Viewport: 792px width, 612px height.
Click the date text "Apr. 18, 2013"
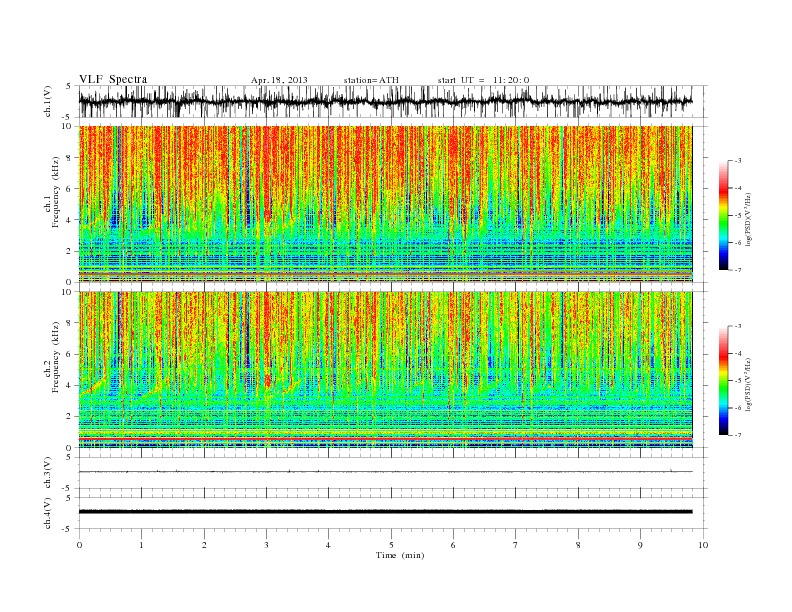(279, 80)
